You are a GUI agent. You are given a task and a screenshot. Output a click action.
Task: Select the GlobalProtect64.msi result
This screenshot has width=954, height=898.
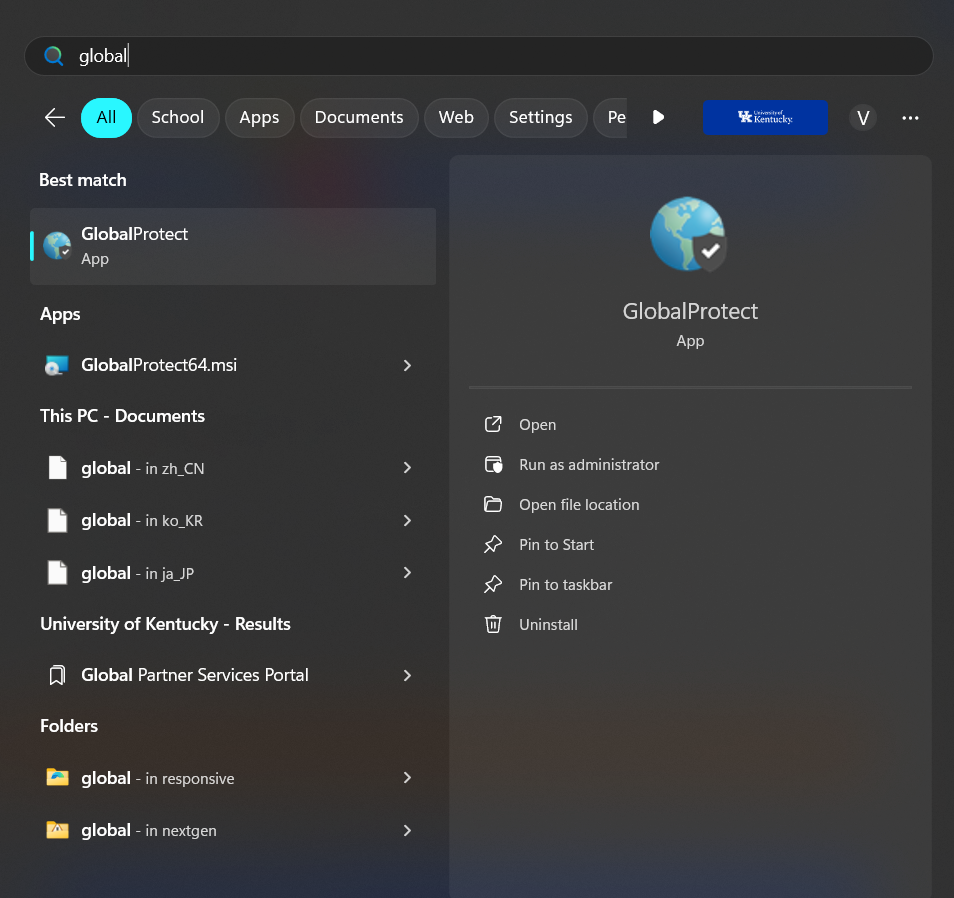point(233,365)
